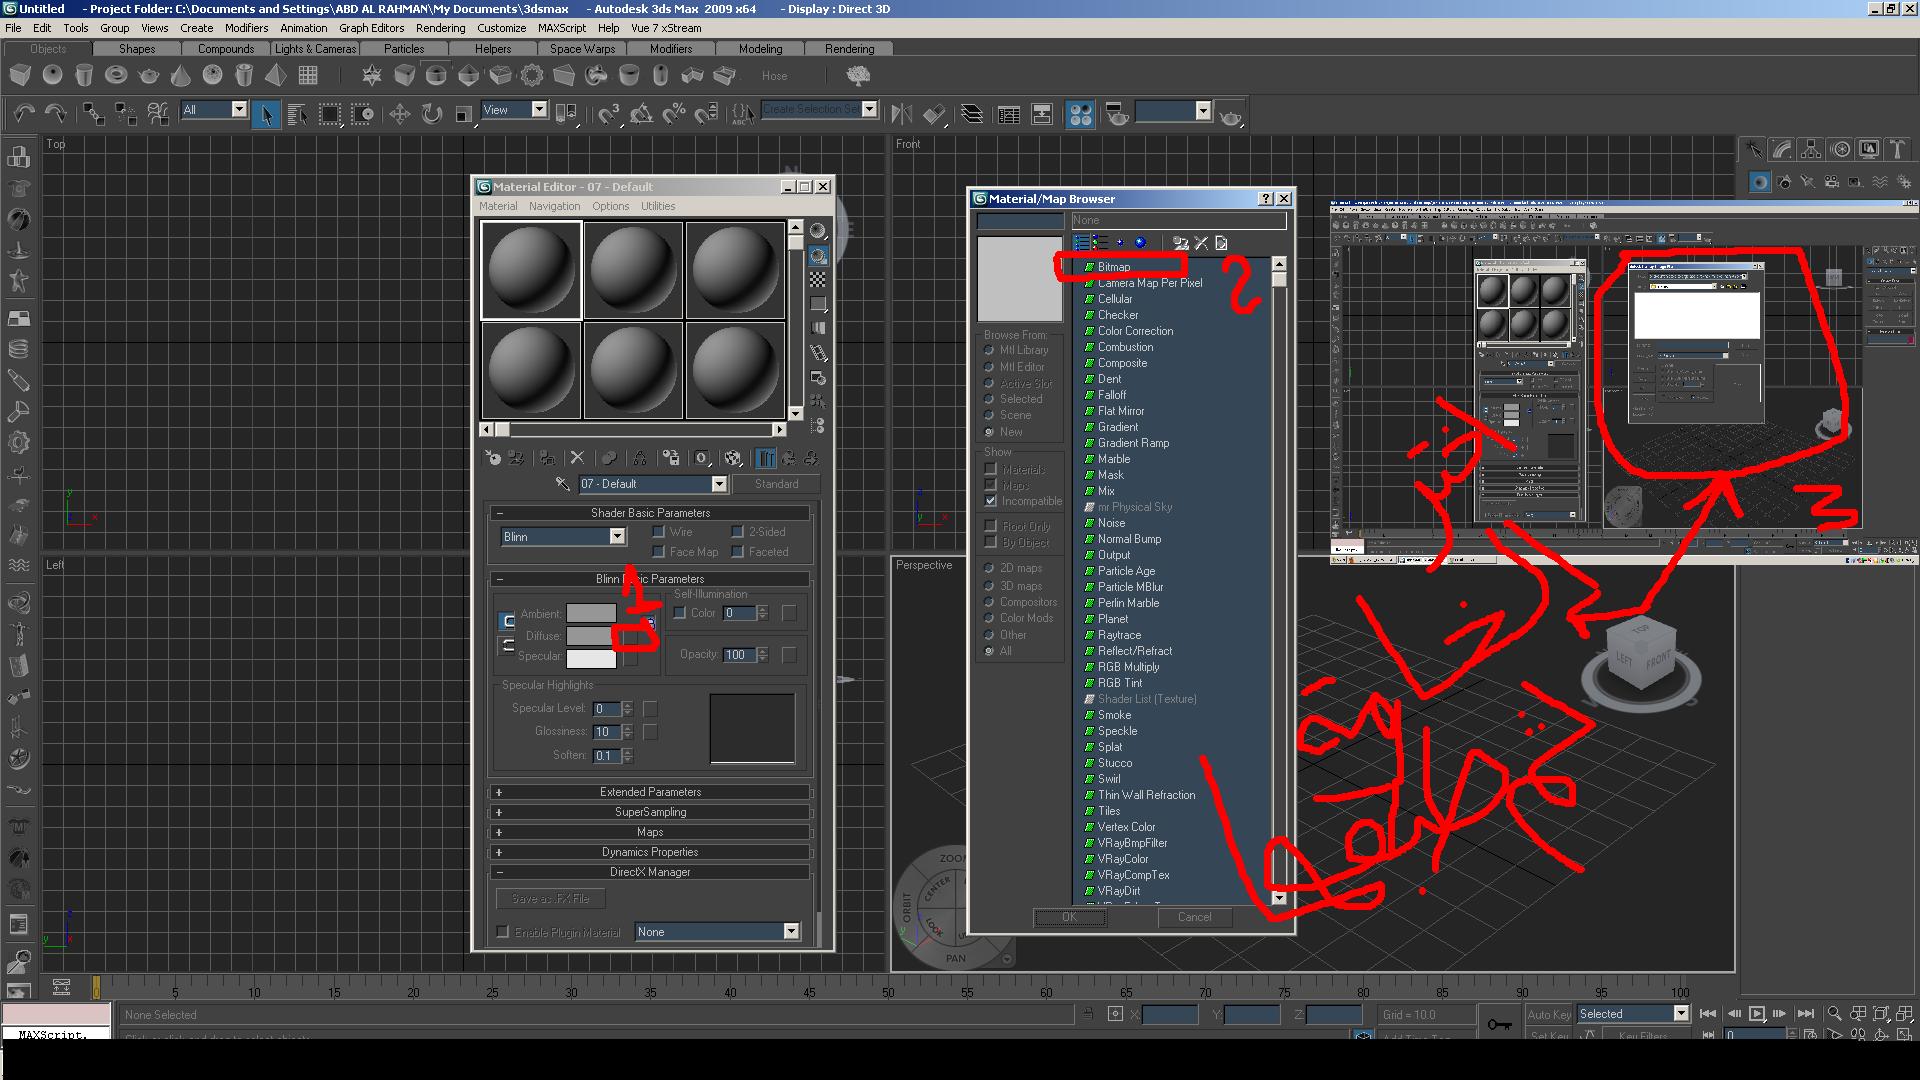Click Get Material icon in Material Editor
The image size is (1920, 1080).
[x=493, y=458]
